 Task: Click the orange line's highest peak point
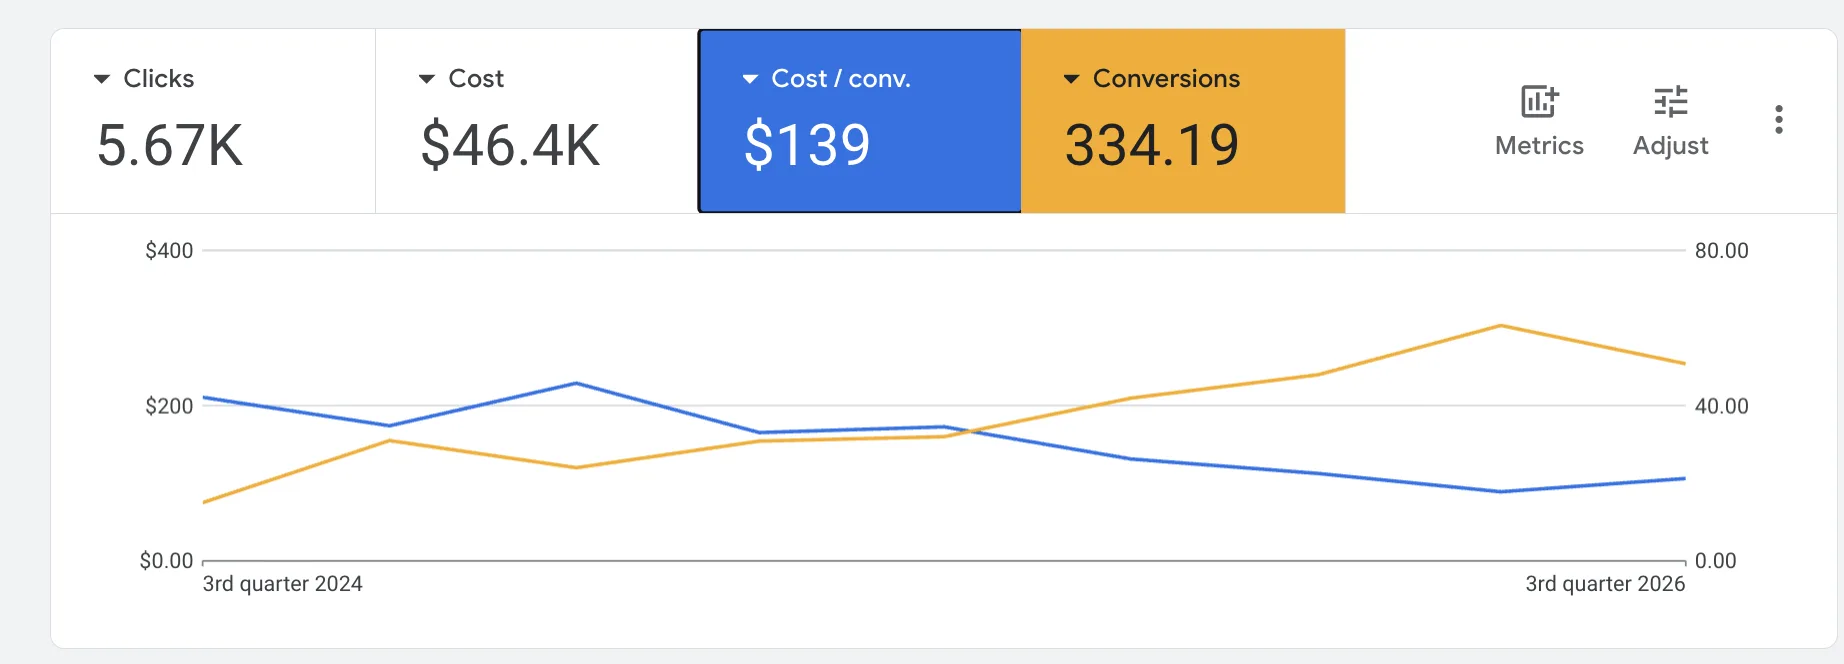point(1500,326)
